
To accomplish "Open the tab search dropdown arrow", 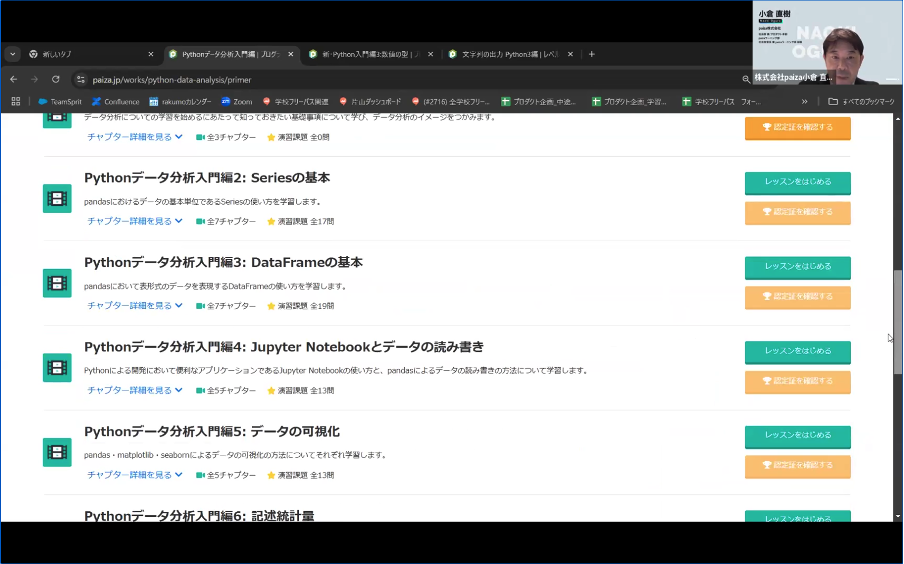I will click(12, 54).
